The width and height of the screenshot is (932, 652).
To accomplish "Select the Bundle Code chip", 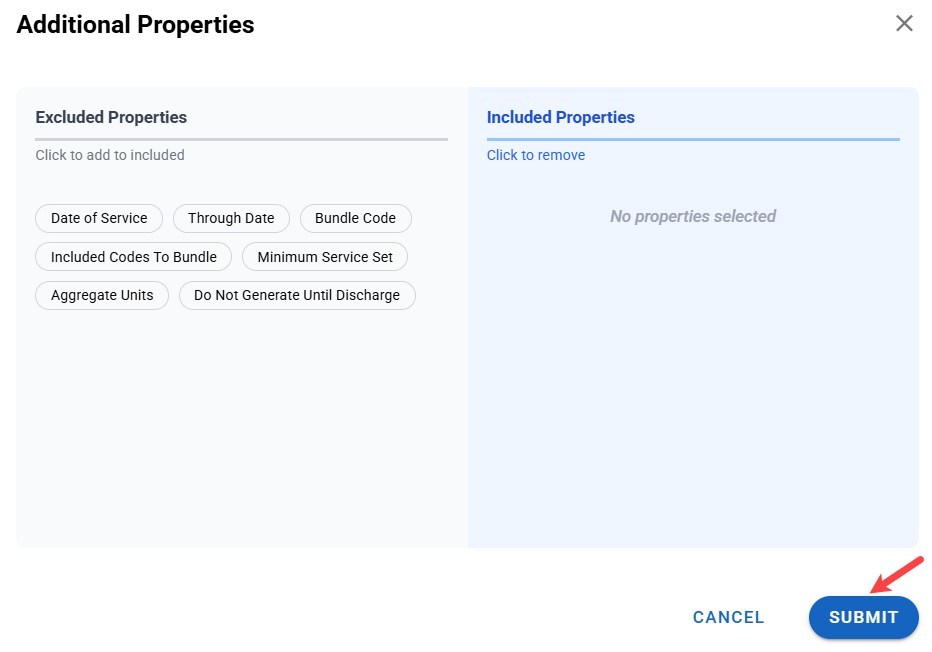I will (355, 218).
